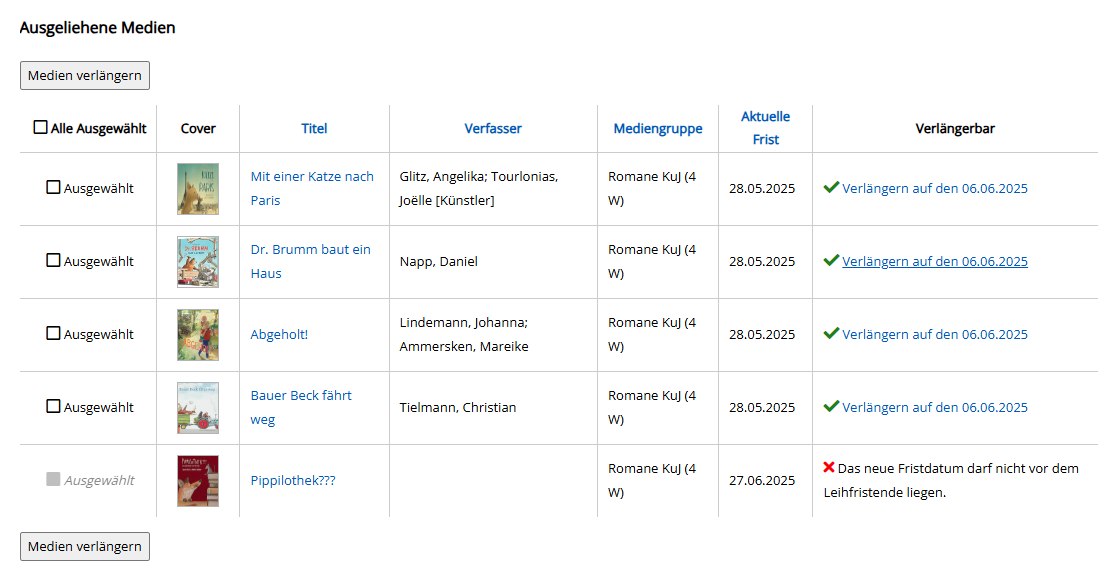Open cover thumbnail of Mit einer Katze nach Paris
1110x569 pixels.
(x=198, y=189)
